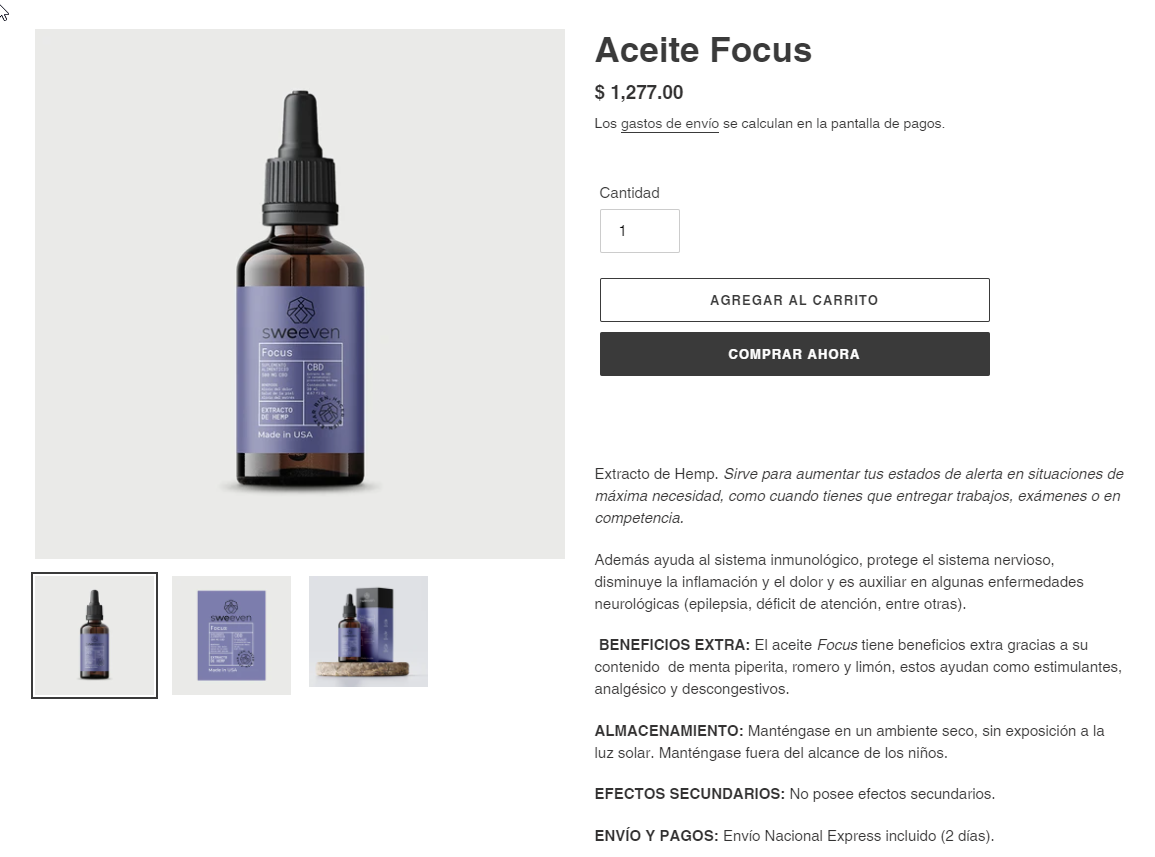
Task: Click the Aceite Focus product title
Action: coord(703,50)
